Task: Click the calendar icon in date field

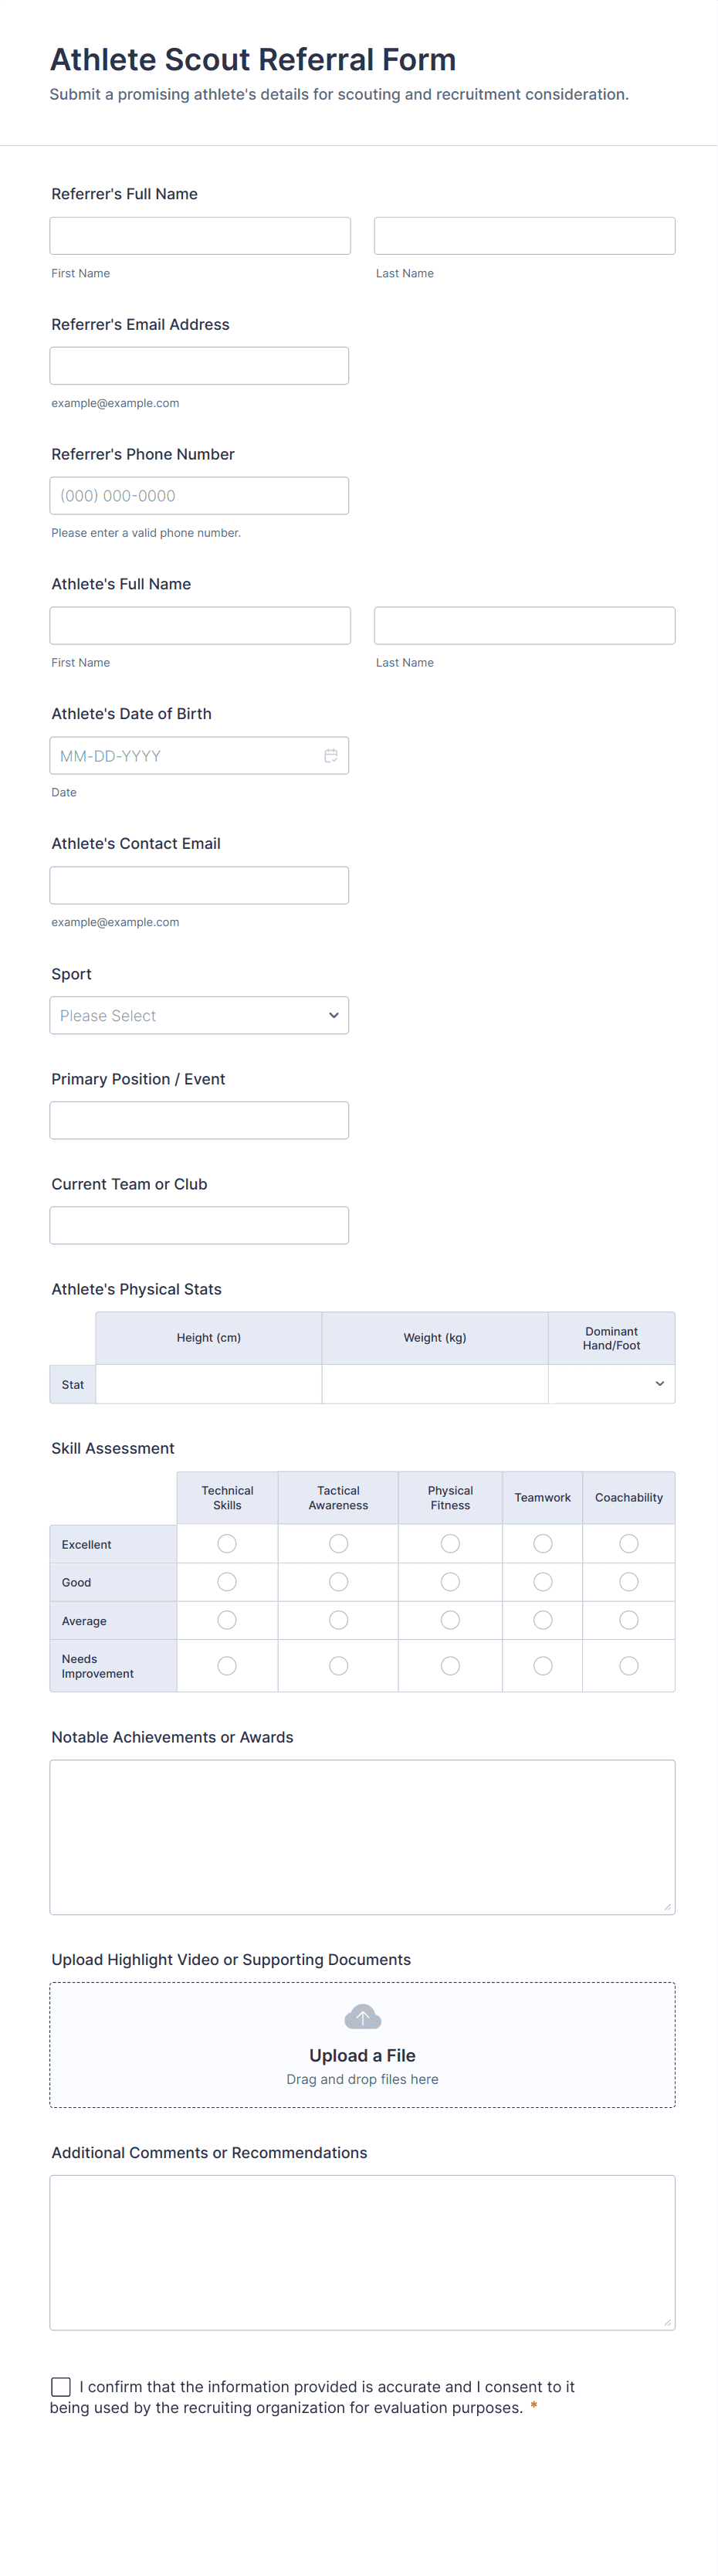Action: click(331, 756)
